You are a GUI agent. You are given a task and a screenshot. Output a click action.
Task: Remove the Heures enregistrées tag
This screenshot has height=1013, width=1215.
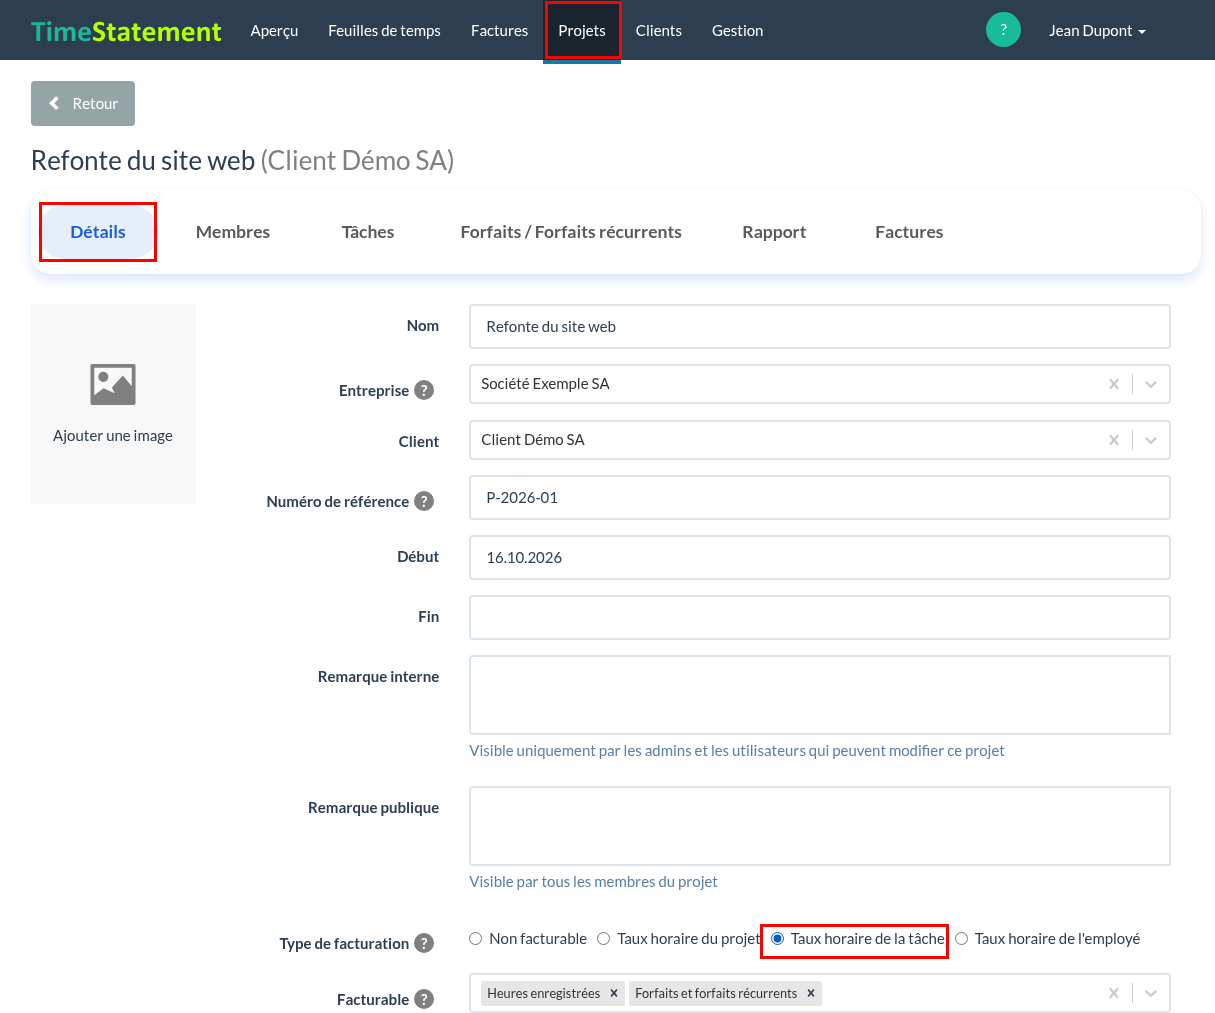614,993
